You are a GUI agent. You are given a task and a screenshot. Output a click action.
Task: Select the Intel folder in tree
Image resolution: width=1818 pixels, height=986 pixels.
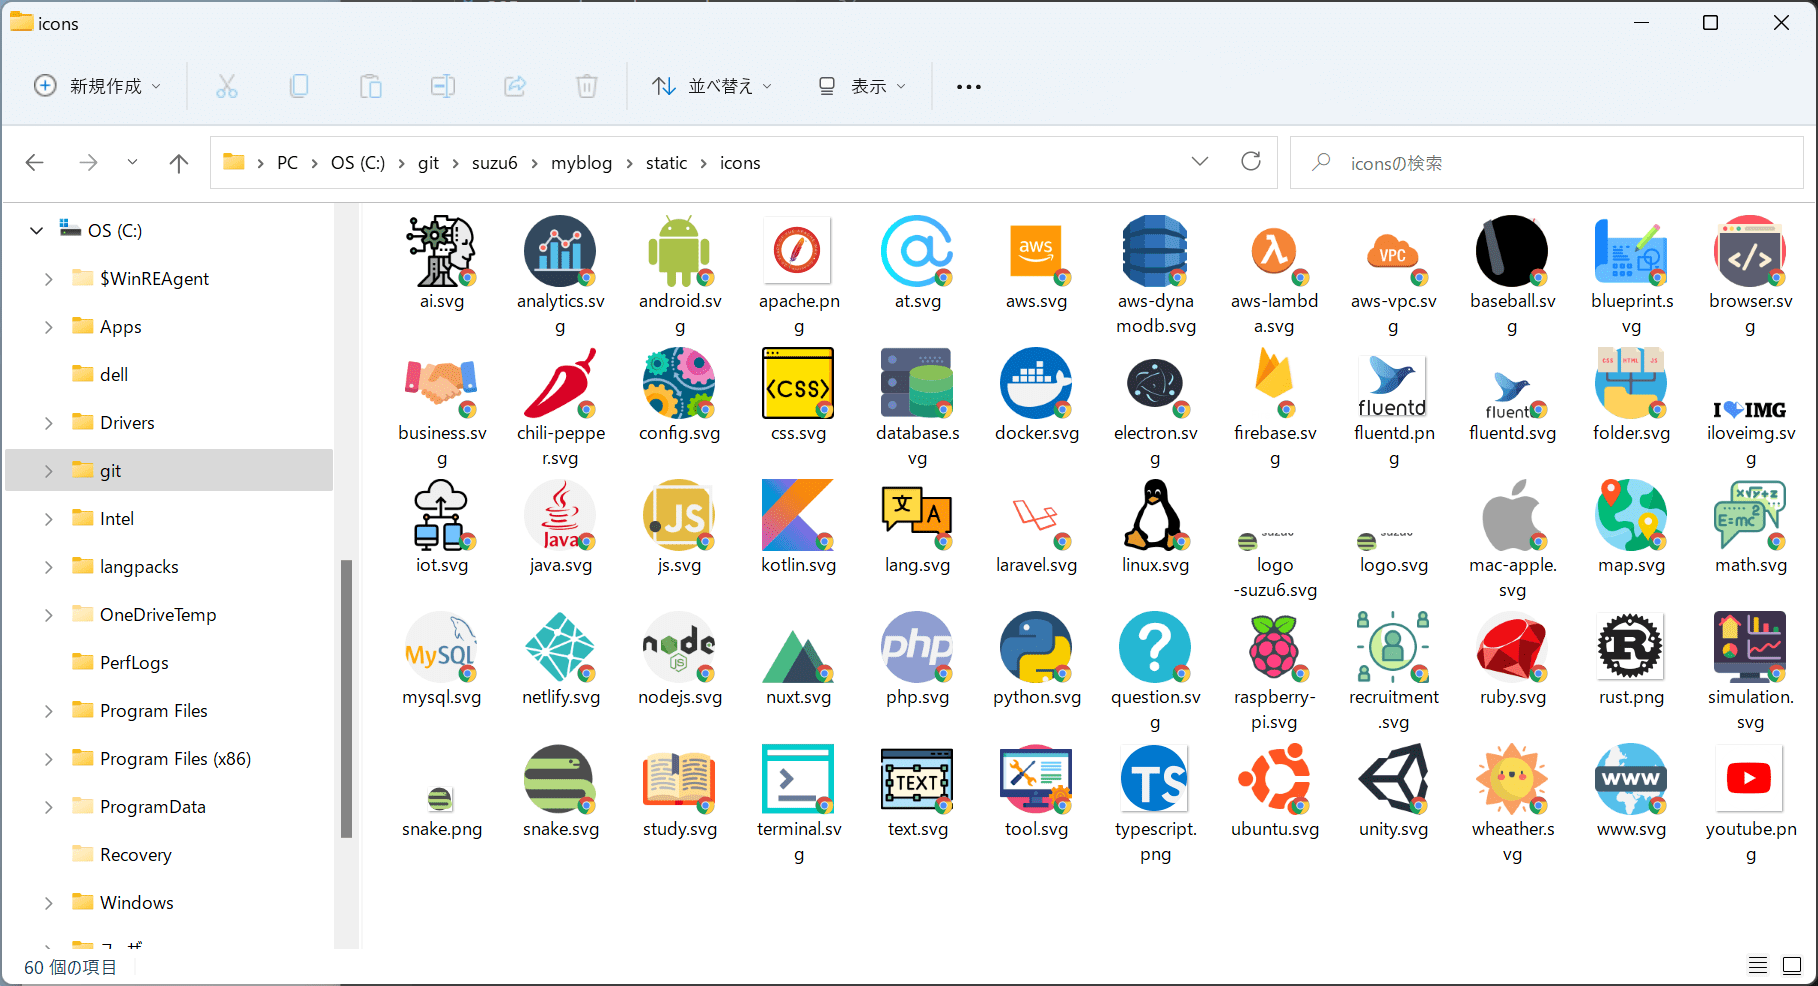[x=103, y=519]
